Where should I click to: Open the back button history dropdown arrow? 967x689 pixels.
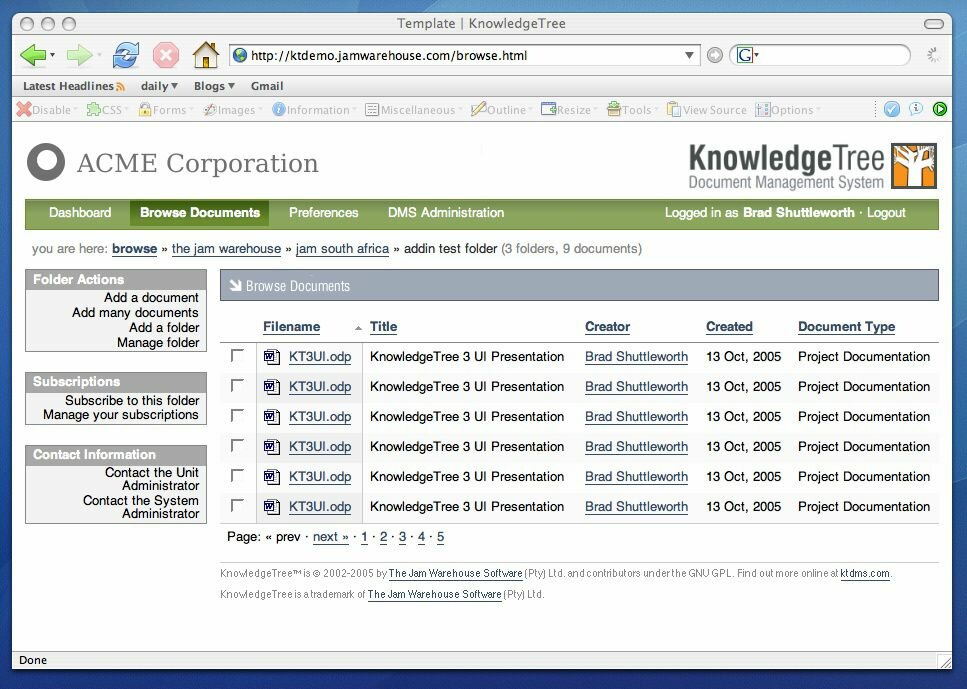tap(52, 55)
